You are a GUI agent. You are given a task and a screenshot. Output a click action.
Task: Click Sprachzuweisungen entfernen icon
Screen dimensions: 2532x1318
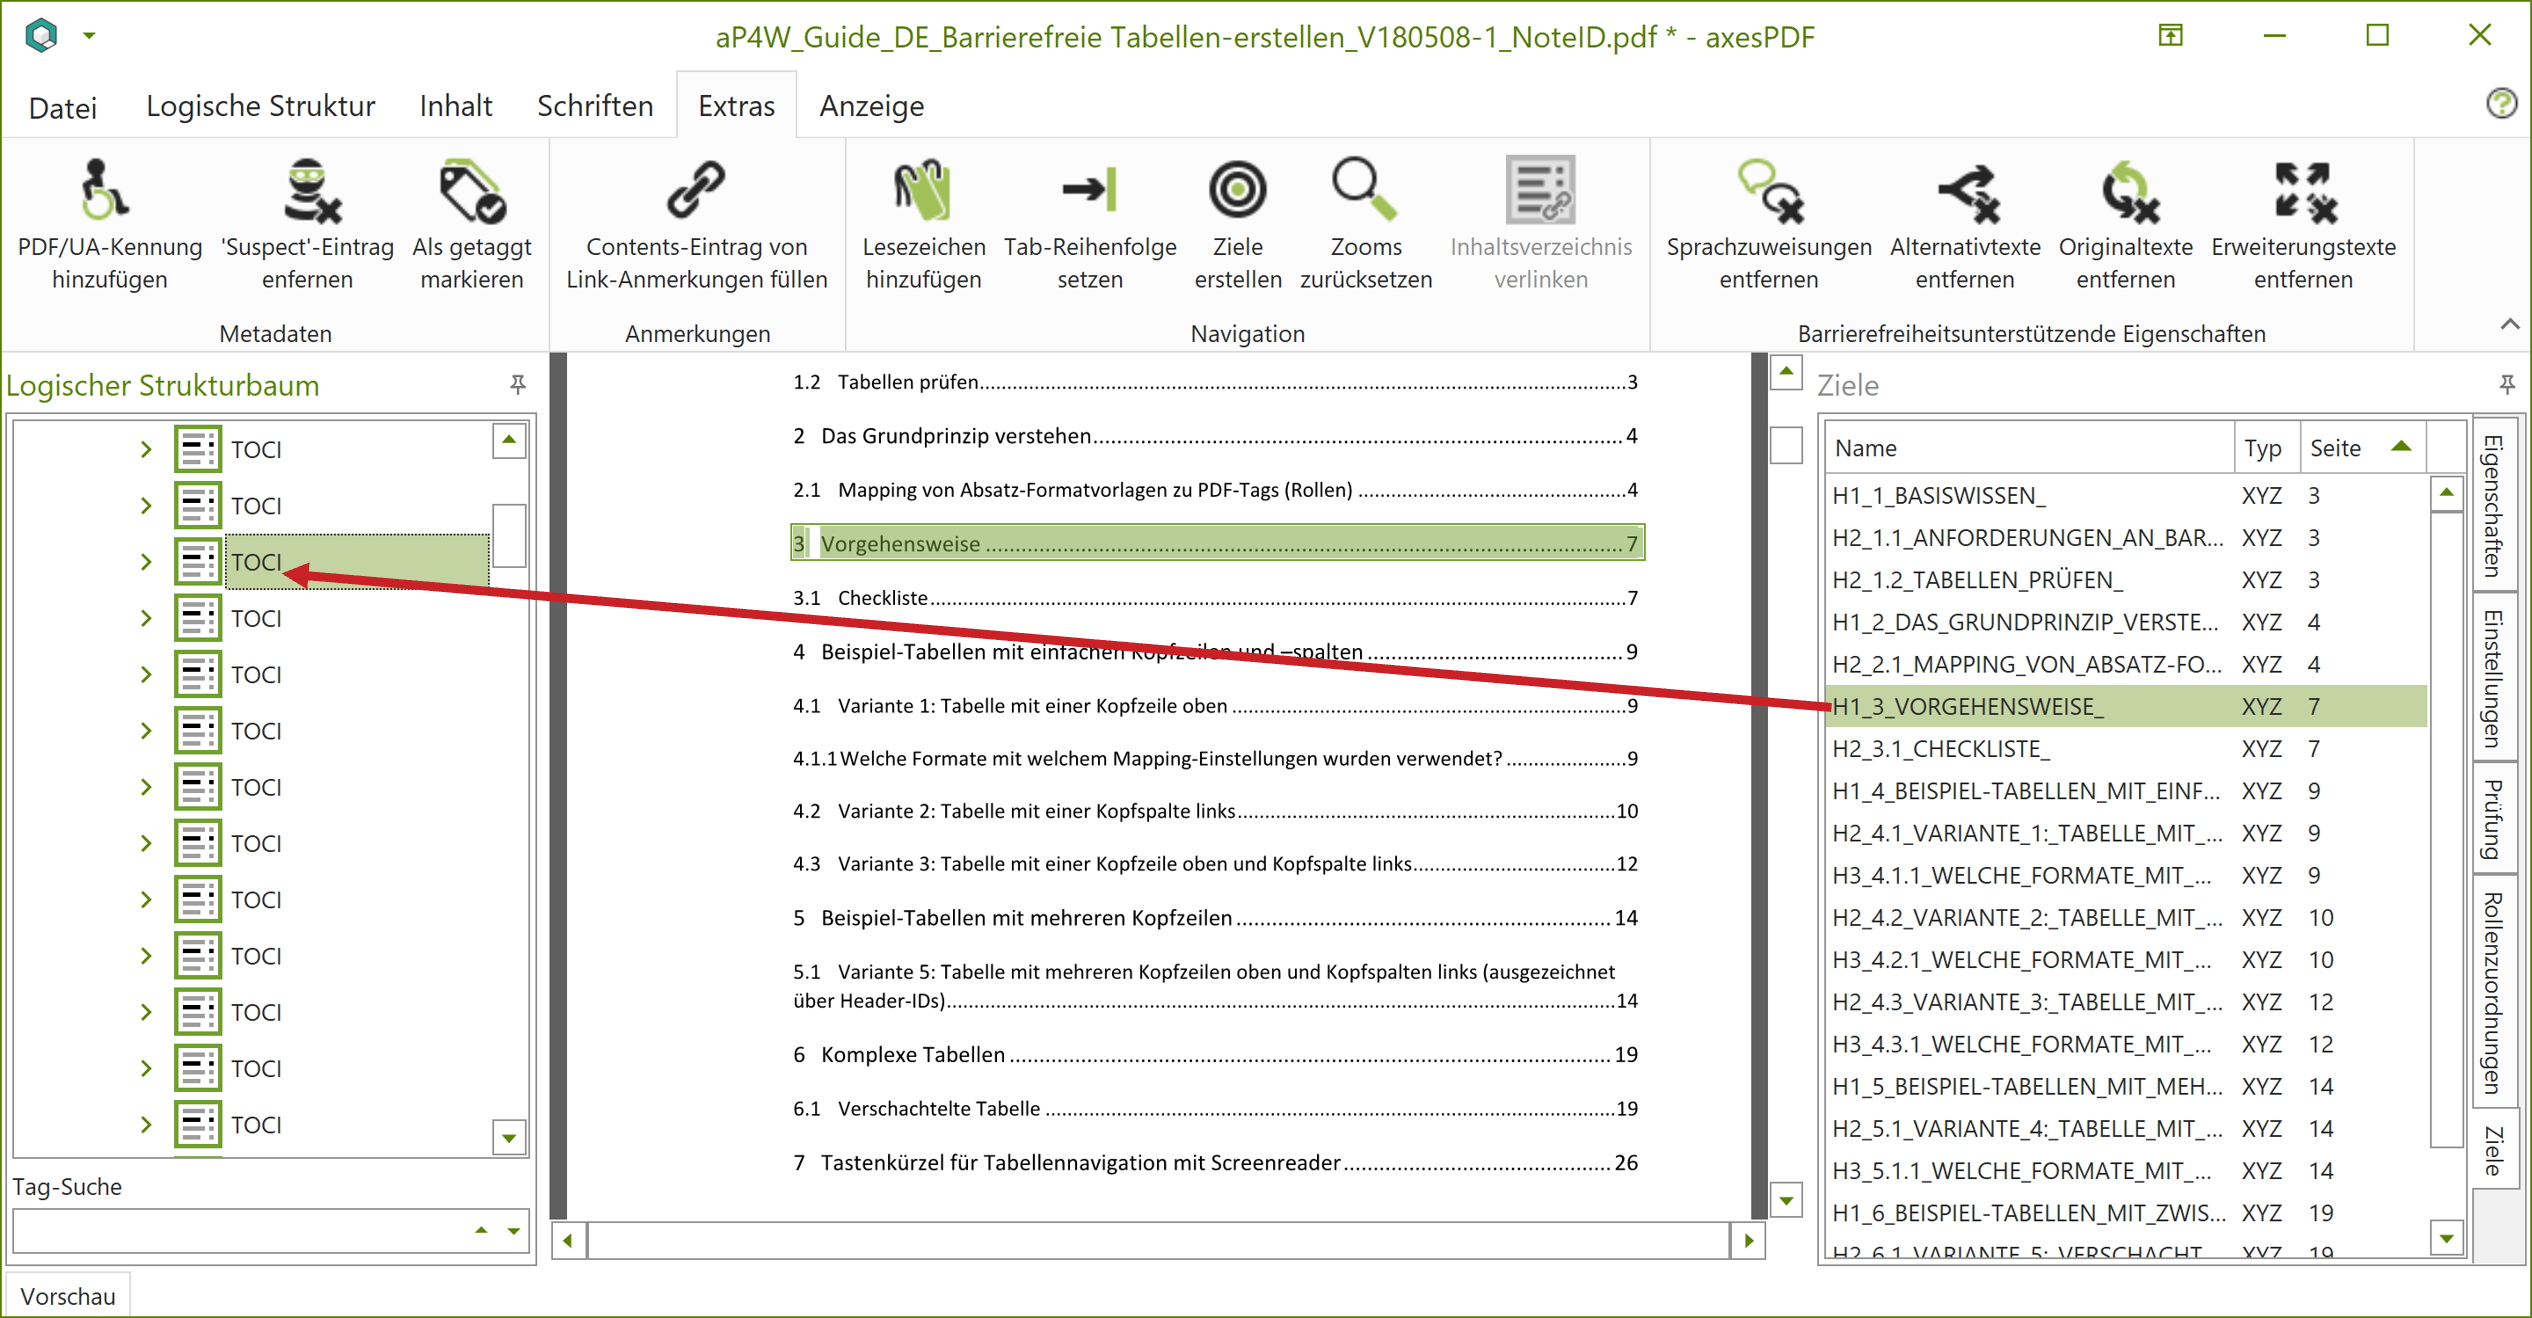[x=1769, y=190]
